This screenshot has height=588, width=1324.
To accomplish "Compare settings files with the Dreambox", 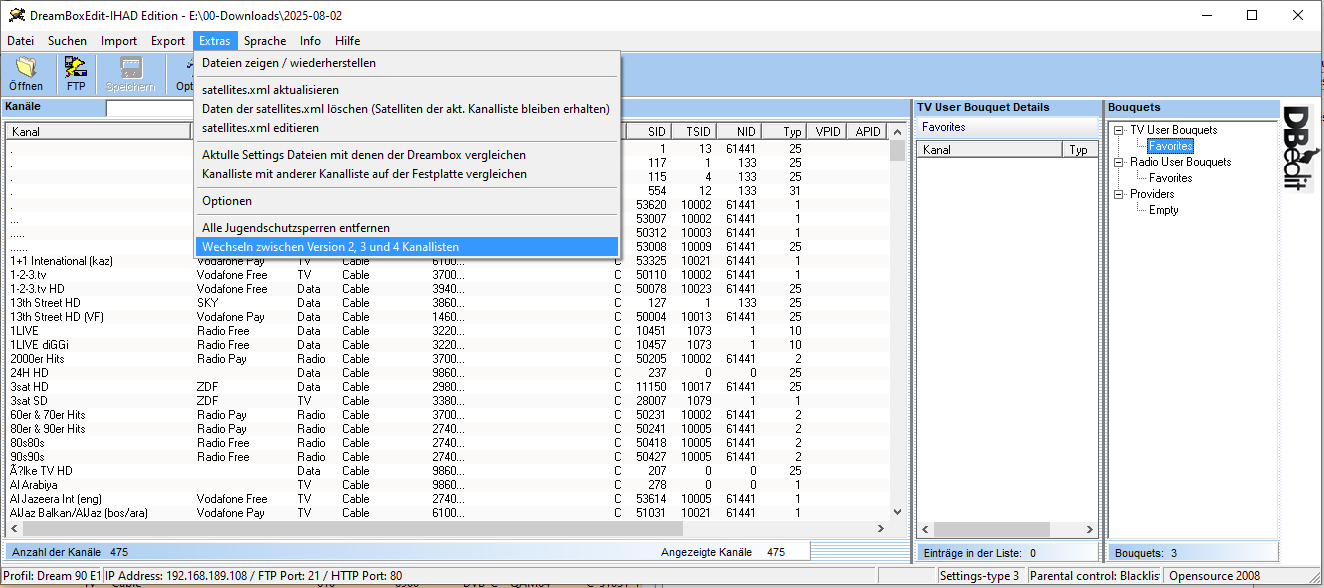I will 407,155.
